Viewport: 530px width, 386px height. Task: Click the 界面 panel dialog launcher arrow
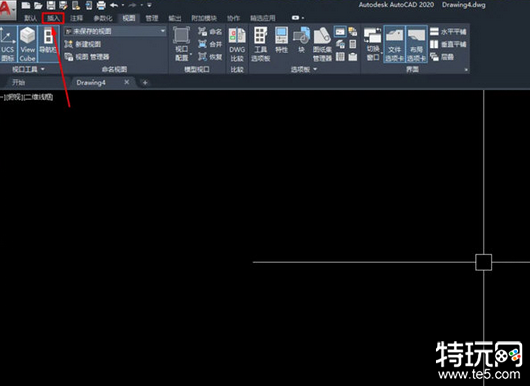pos(466,70)
